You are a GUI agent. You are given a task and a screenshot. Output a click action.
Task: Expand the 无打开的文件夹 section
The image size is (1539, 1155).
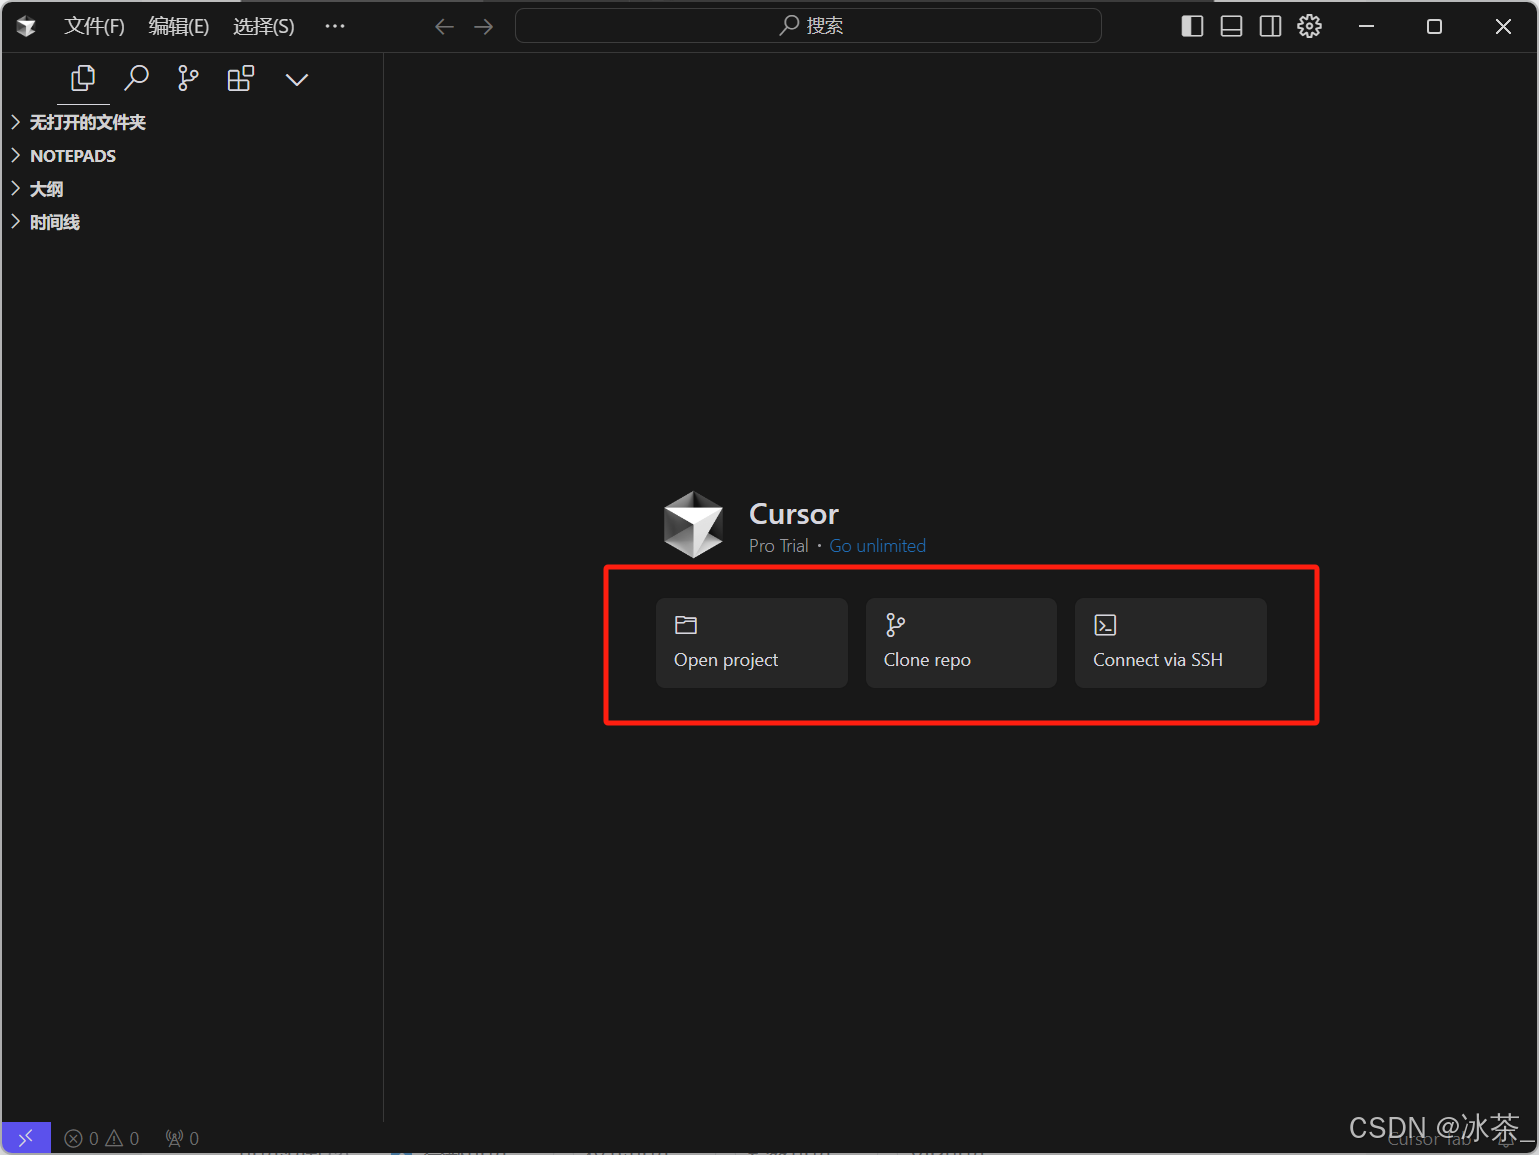pos(192,122)
